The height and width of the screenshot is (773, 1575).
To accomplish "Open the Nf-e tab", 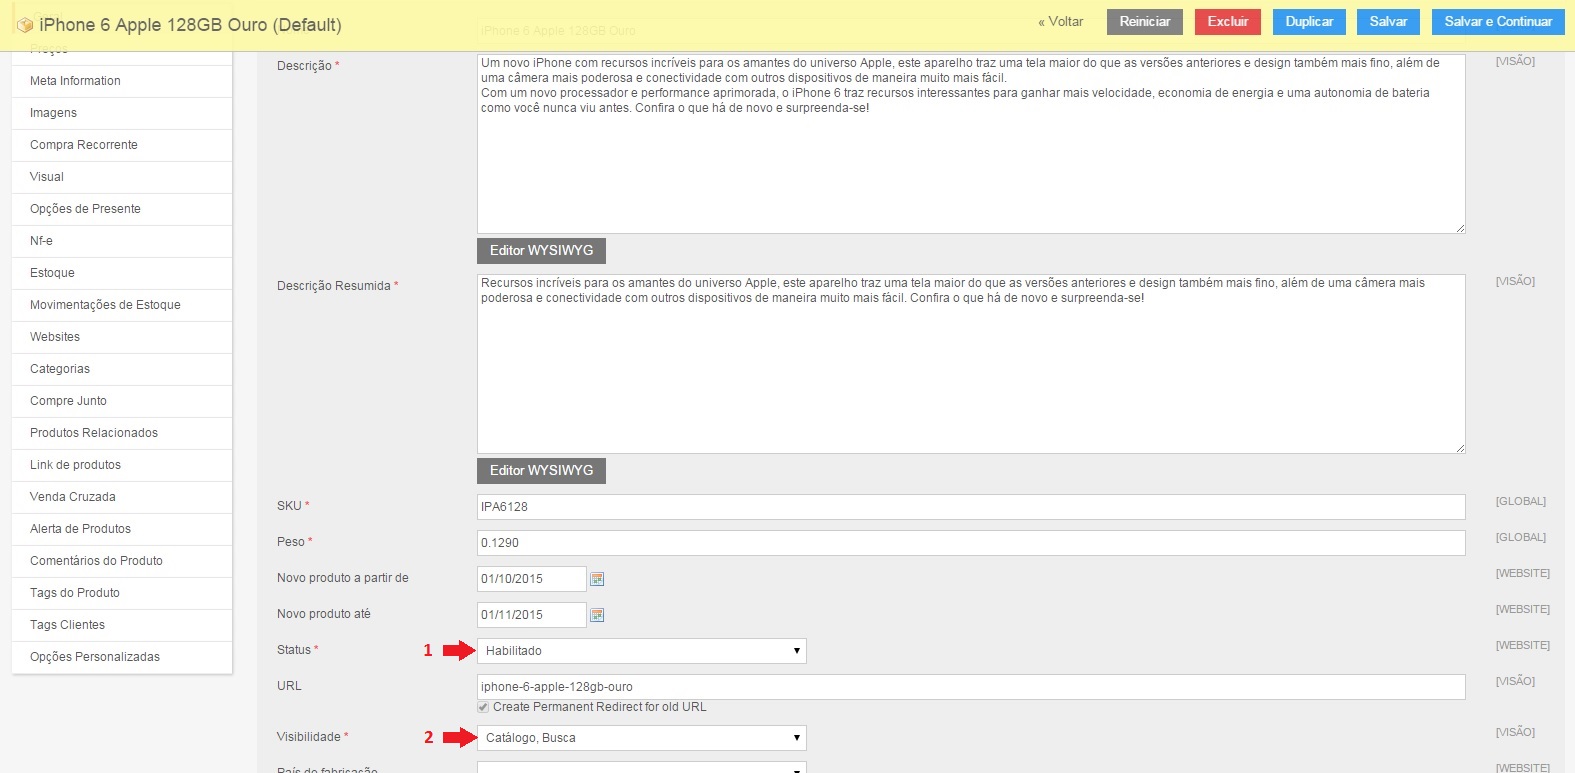I will click(x=122, y=241).
